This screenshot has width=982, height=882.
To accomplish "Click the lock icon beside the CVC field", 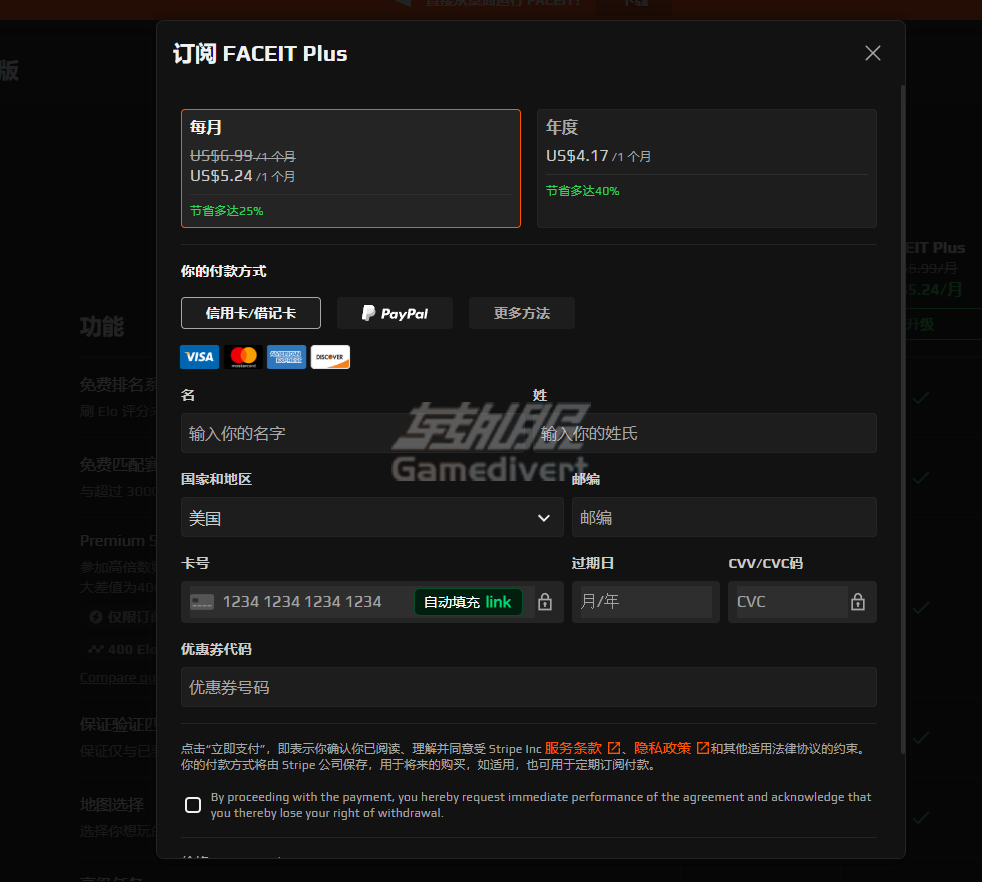I will click(x=857, y=602).
